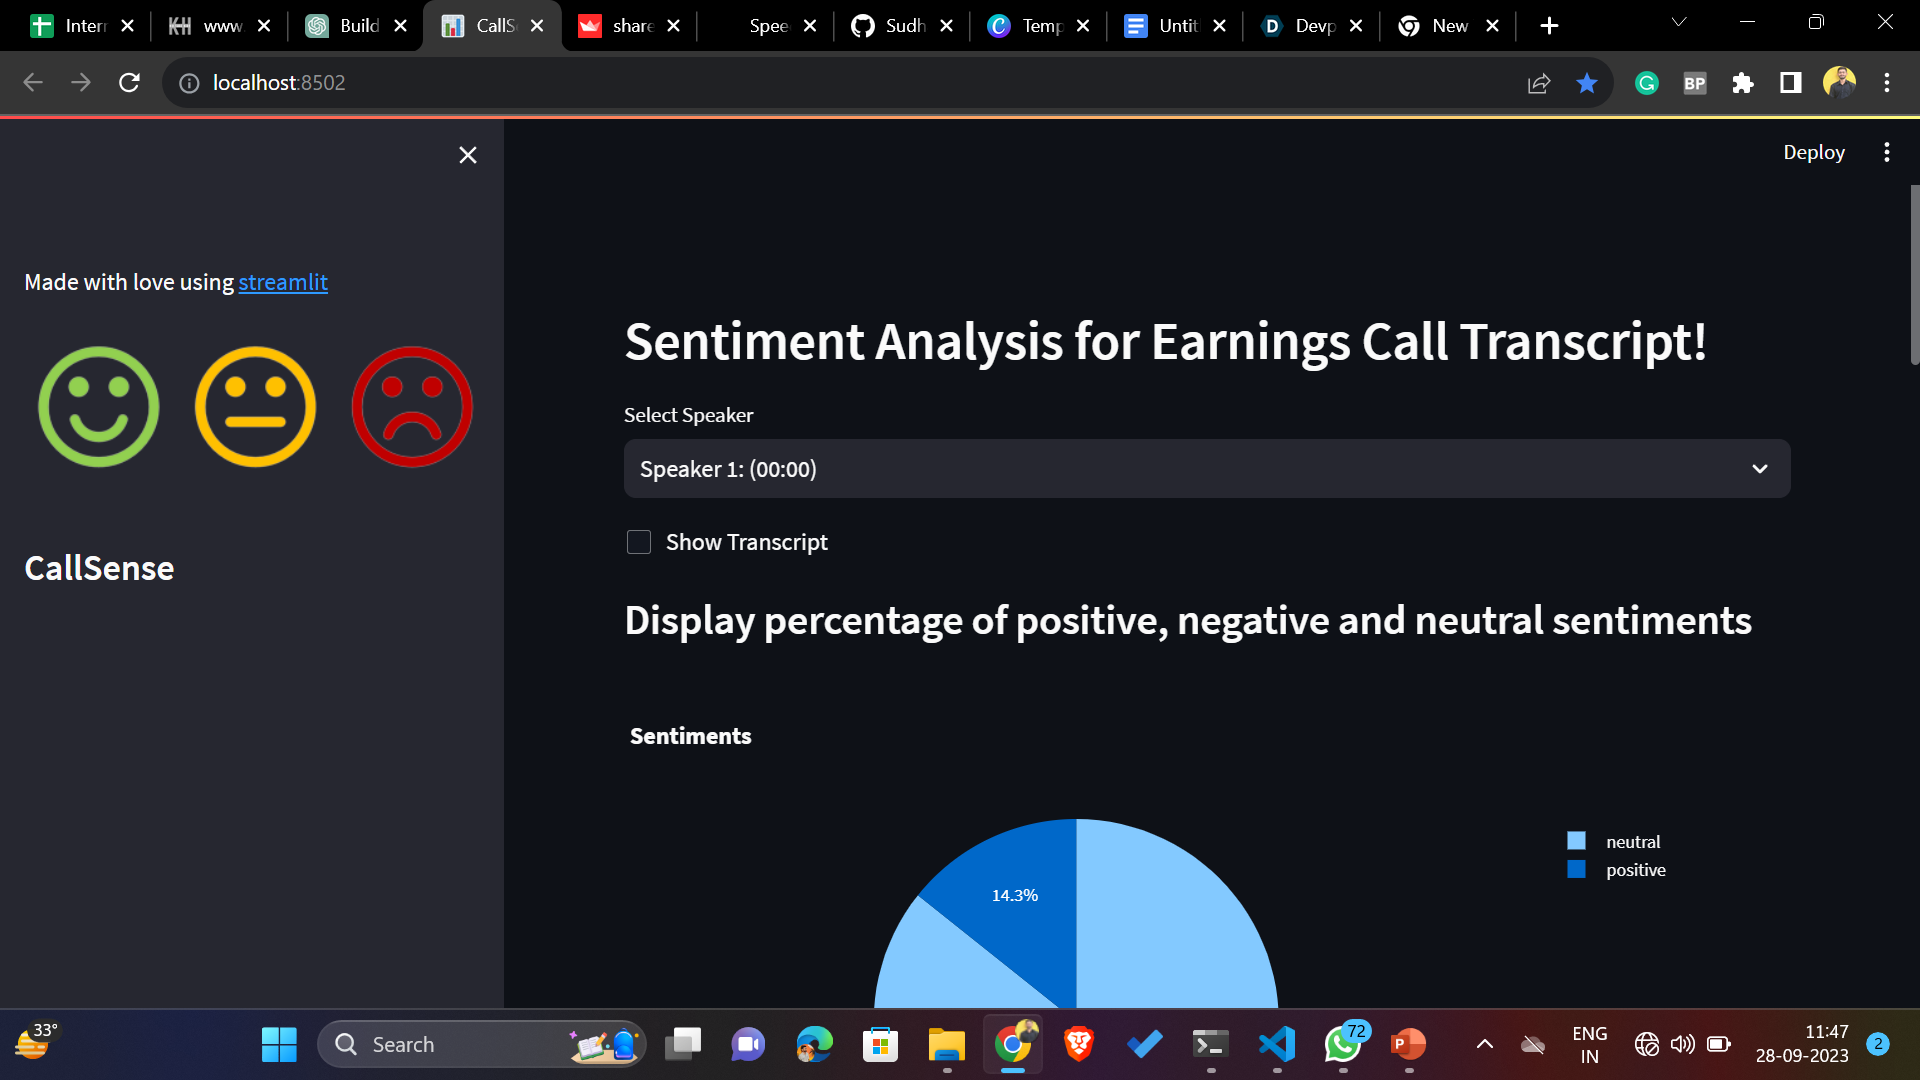The image size is (1920, 1080).
Task: Toggle neutral series in pie chart legend
Action: [x=1632, y=842]
